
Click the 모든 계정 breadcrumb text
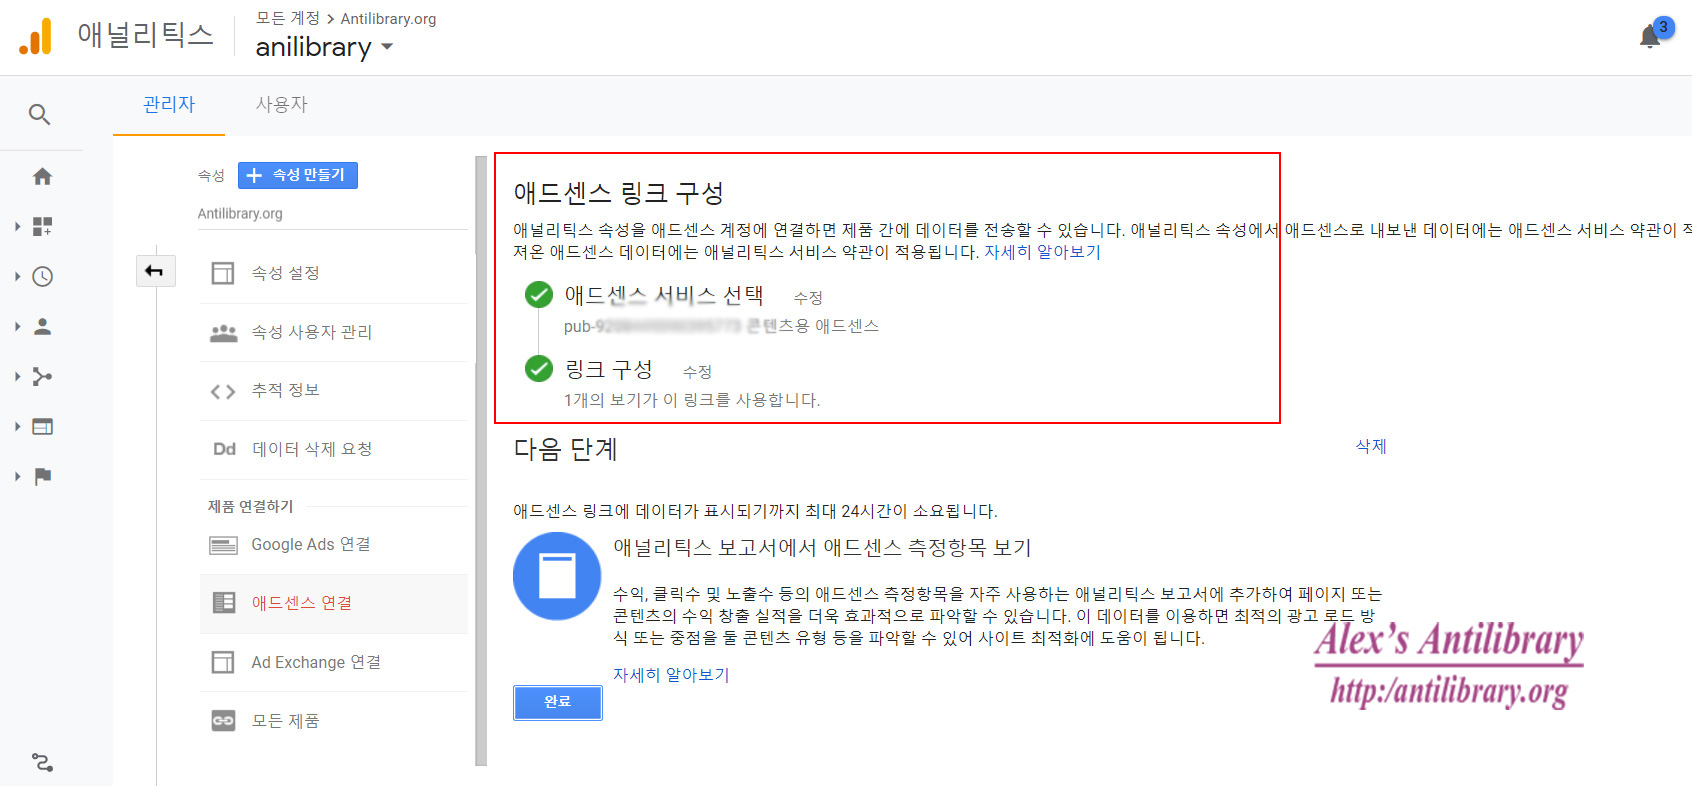288,19
